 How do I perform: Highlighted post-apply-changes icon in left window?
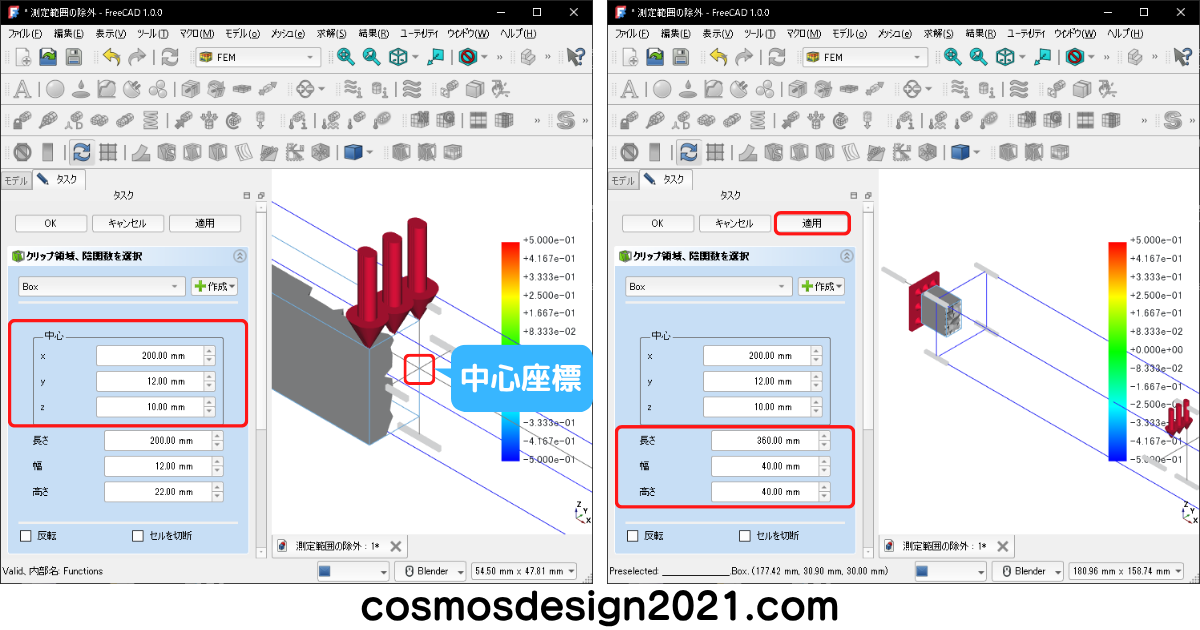[x=82, y=153]
